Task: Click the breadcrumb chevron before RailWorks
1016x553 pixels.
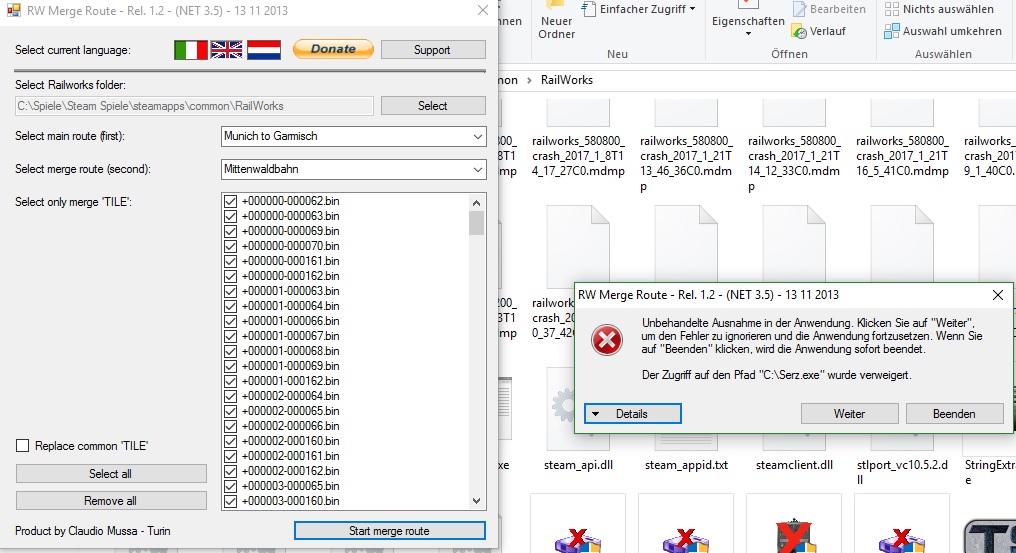Action: (529, 80)
